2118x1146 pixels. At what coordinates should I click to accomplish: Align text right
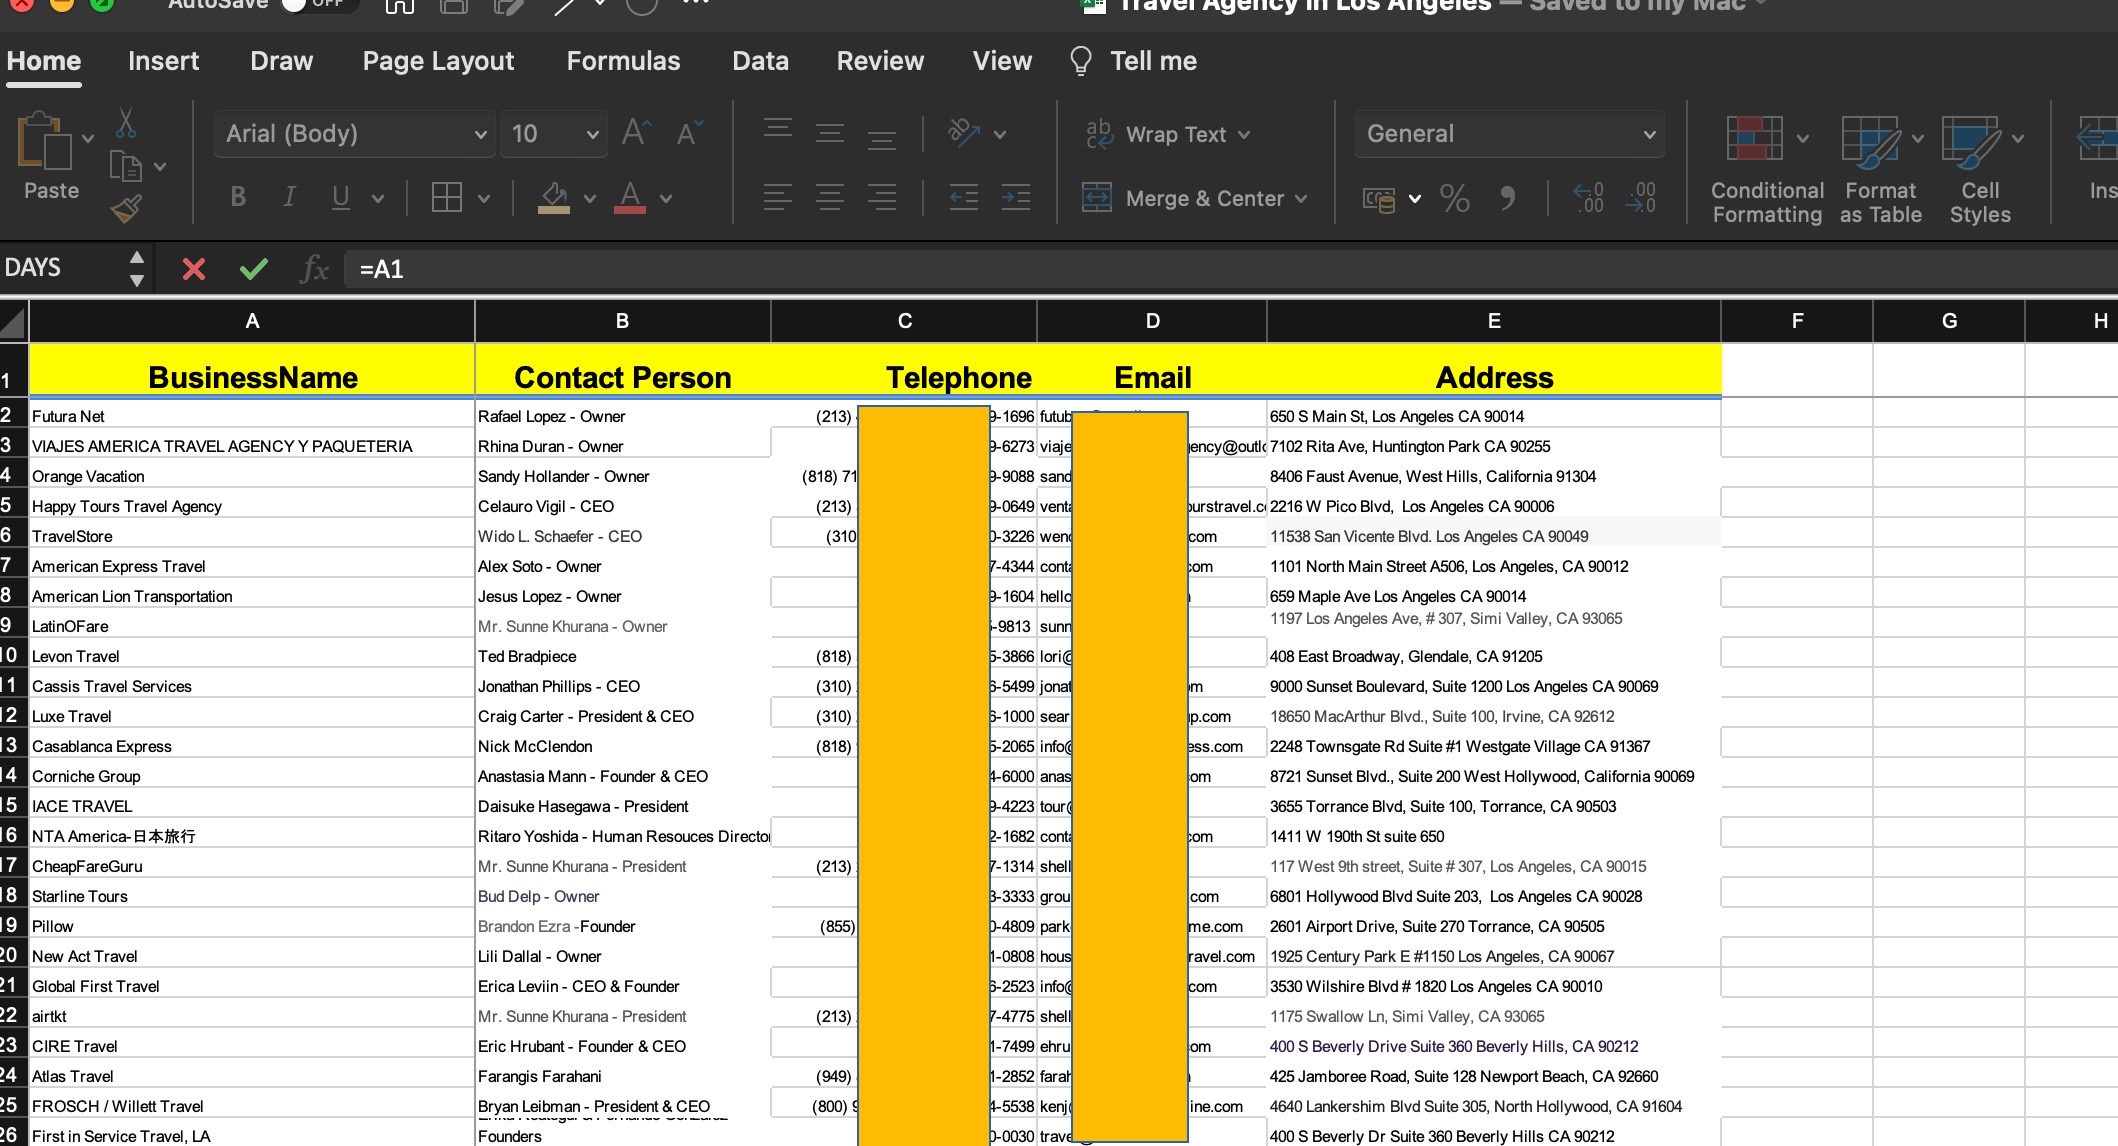coord(882,197)
